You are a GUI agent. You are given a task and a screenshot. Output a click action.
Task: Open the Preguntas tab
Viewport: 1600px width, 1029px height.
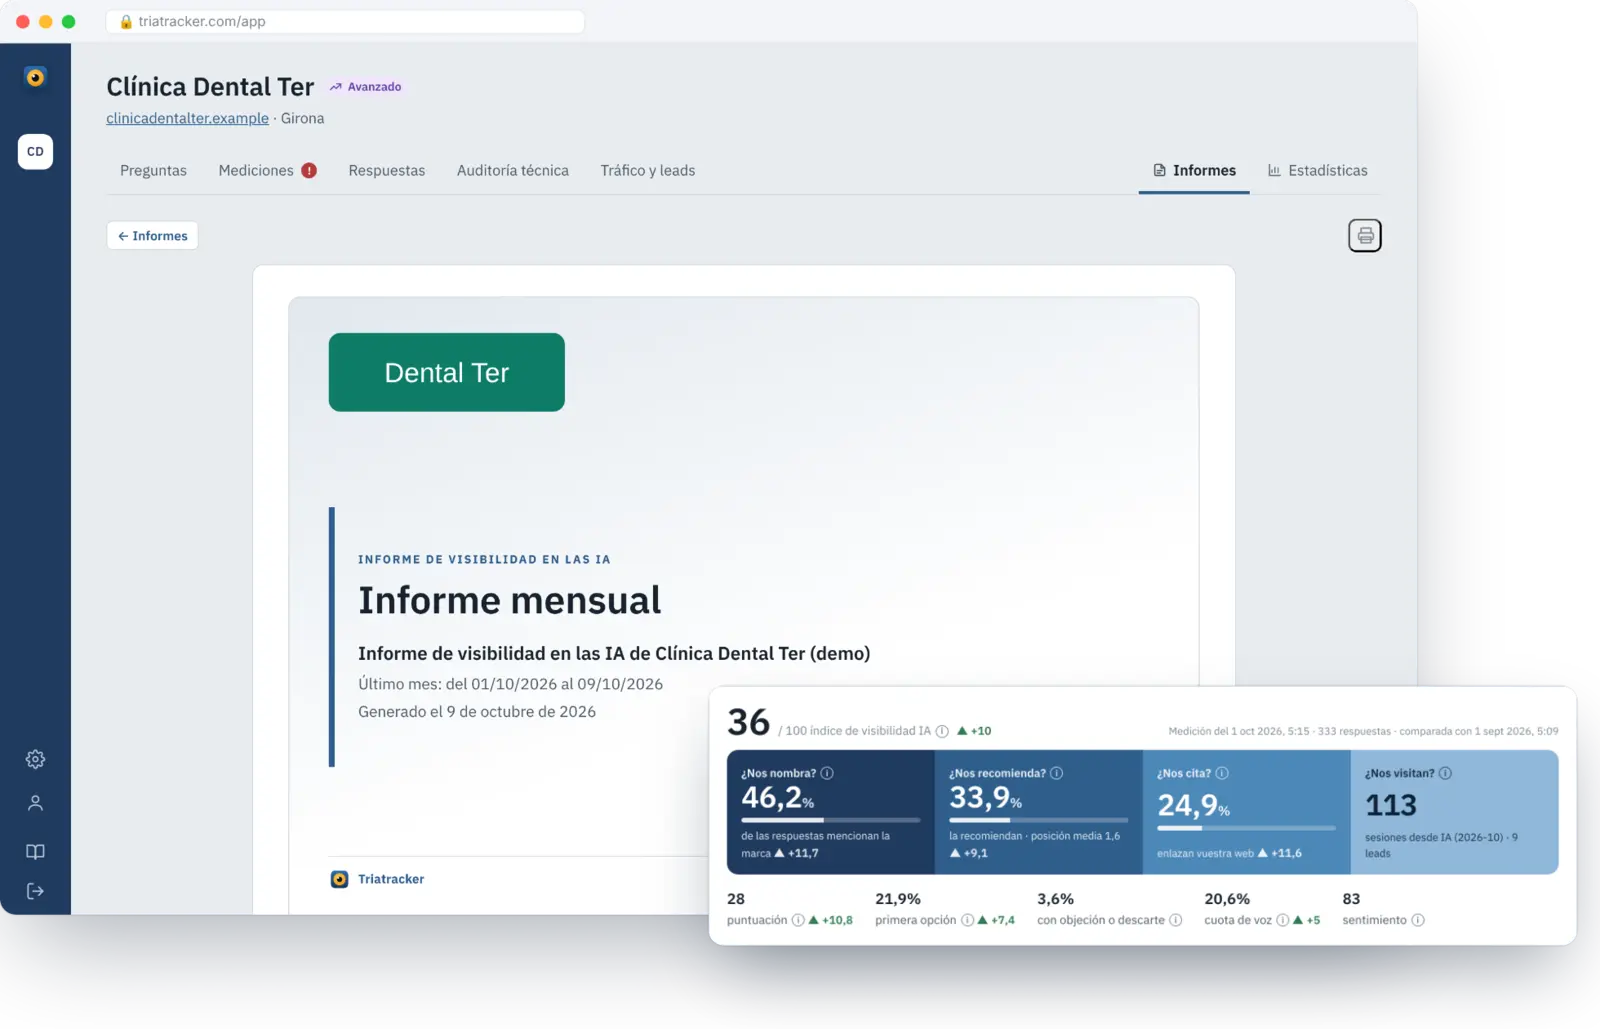153,171
